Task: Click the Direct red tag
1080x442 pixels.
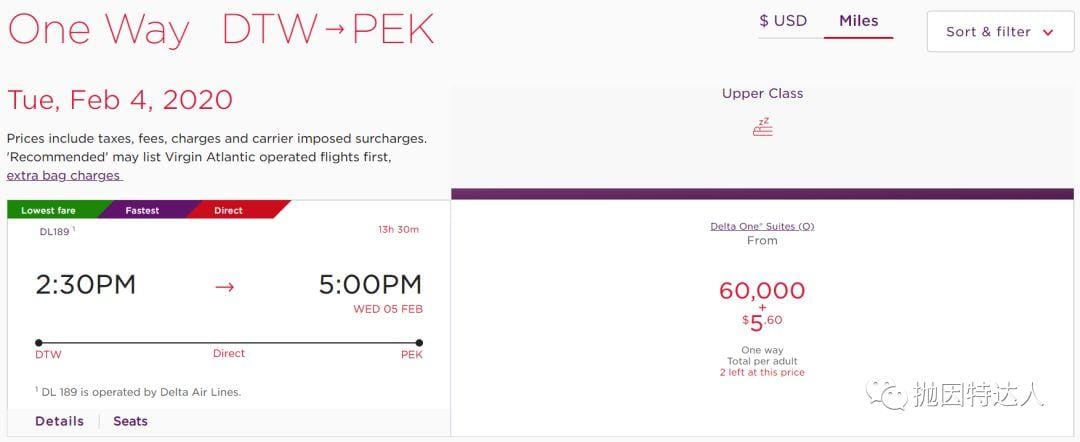Action: (x=228, y=211)
